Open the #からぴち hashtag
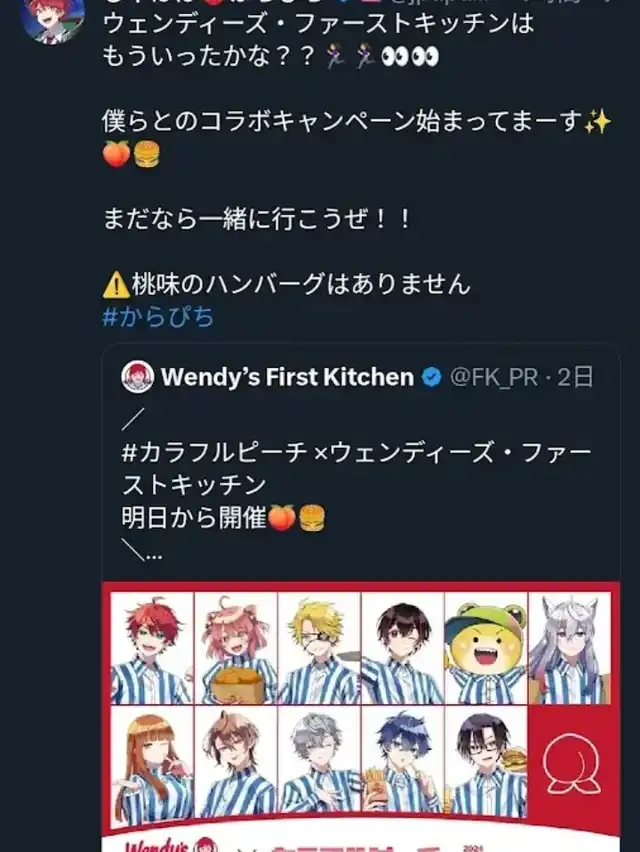Screen dimensions: 640x852 pos(158,317)
